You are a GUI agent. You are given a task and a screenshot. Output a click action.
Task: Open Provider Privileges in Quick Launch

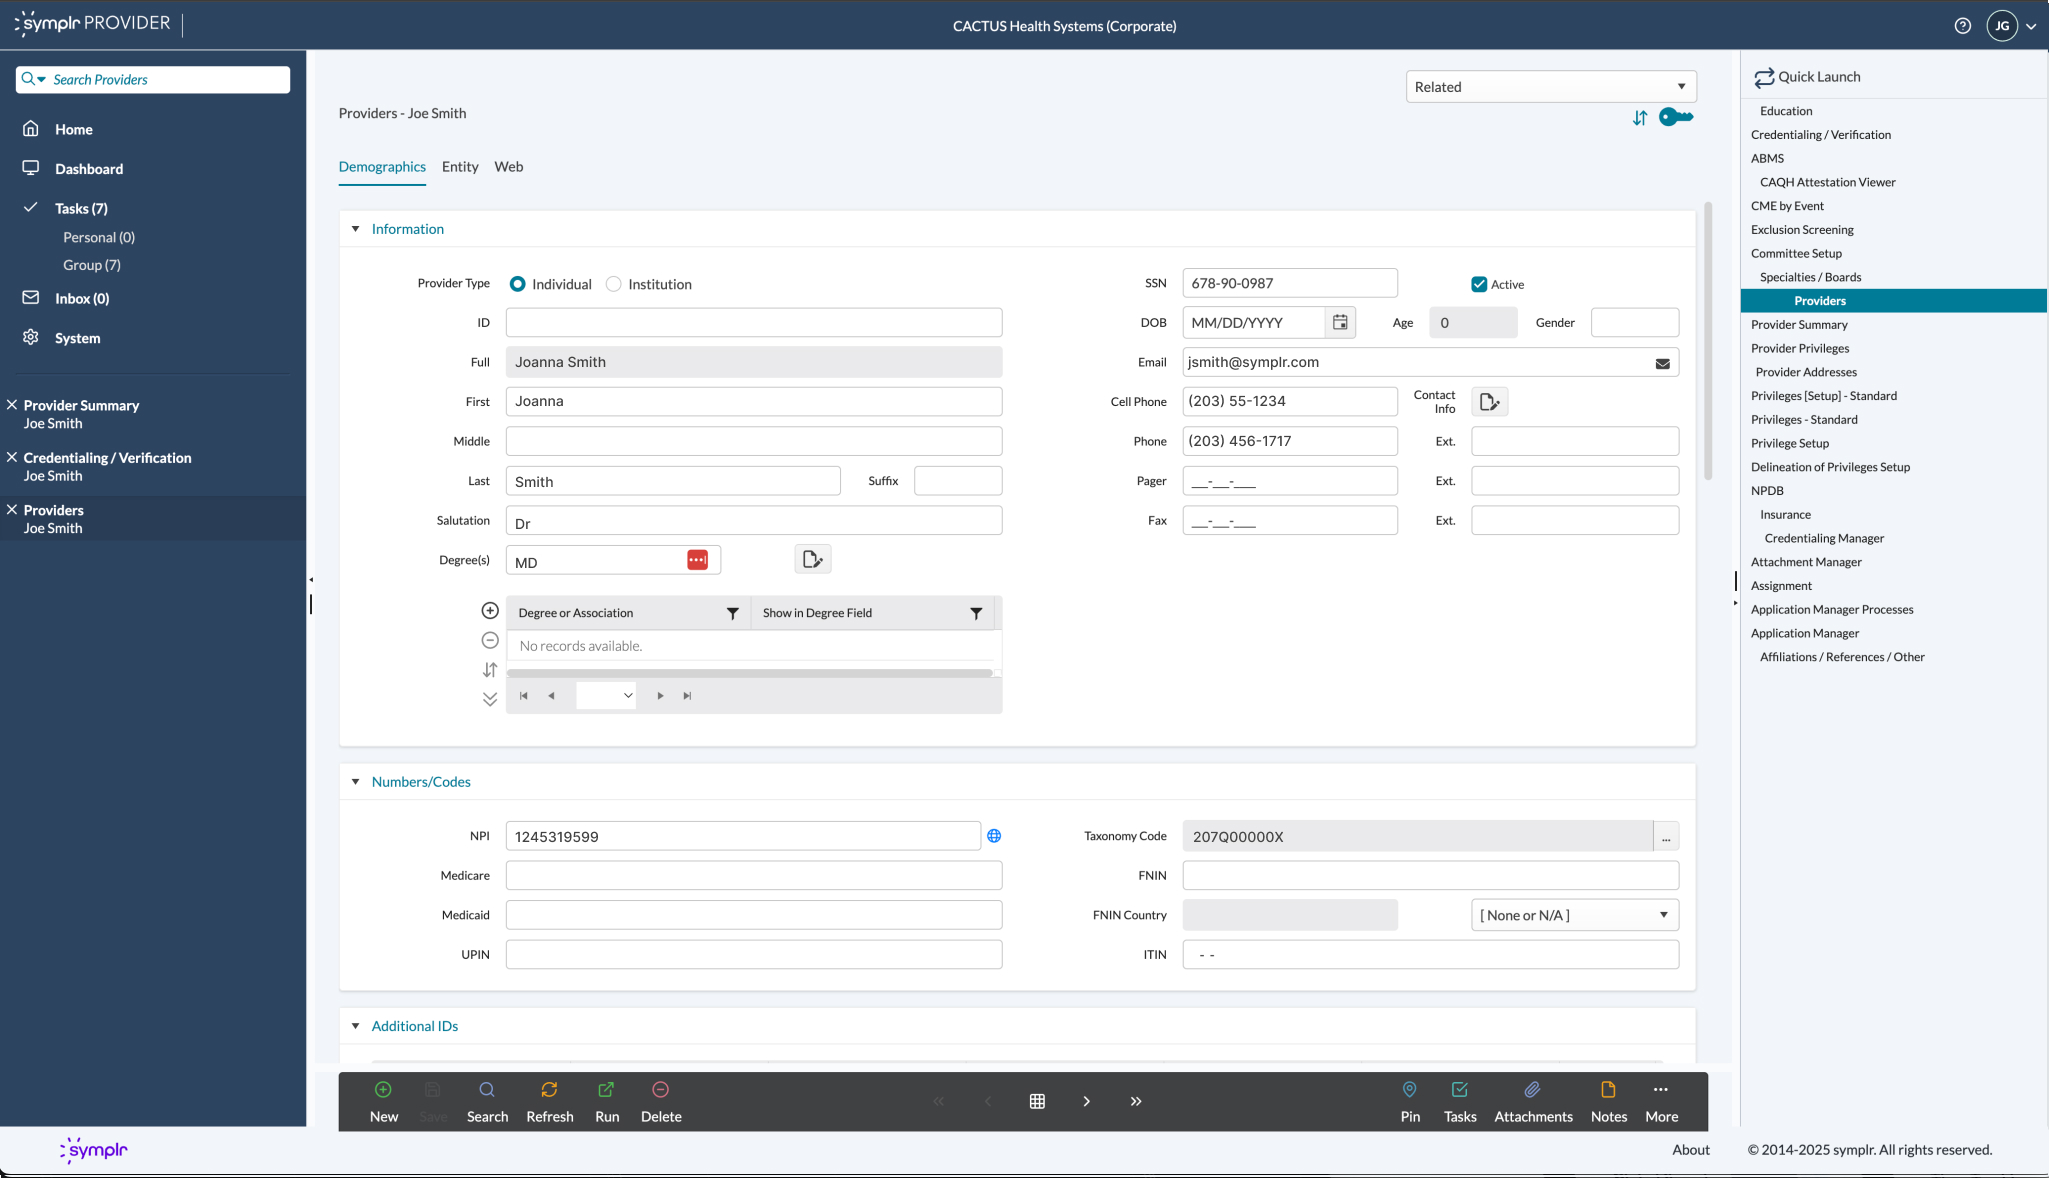tap(1799, 348)
